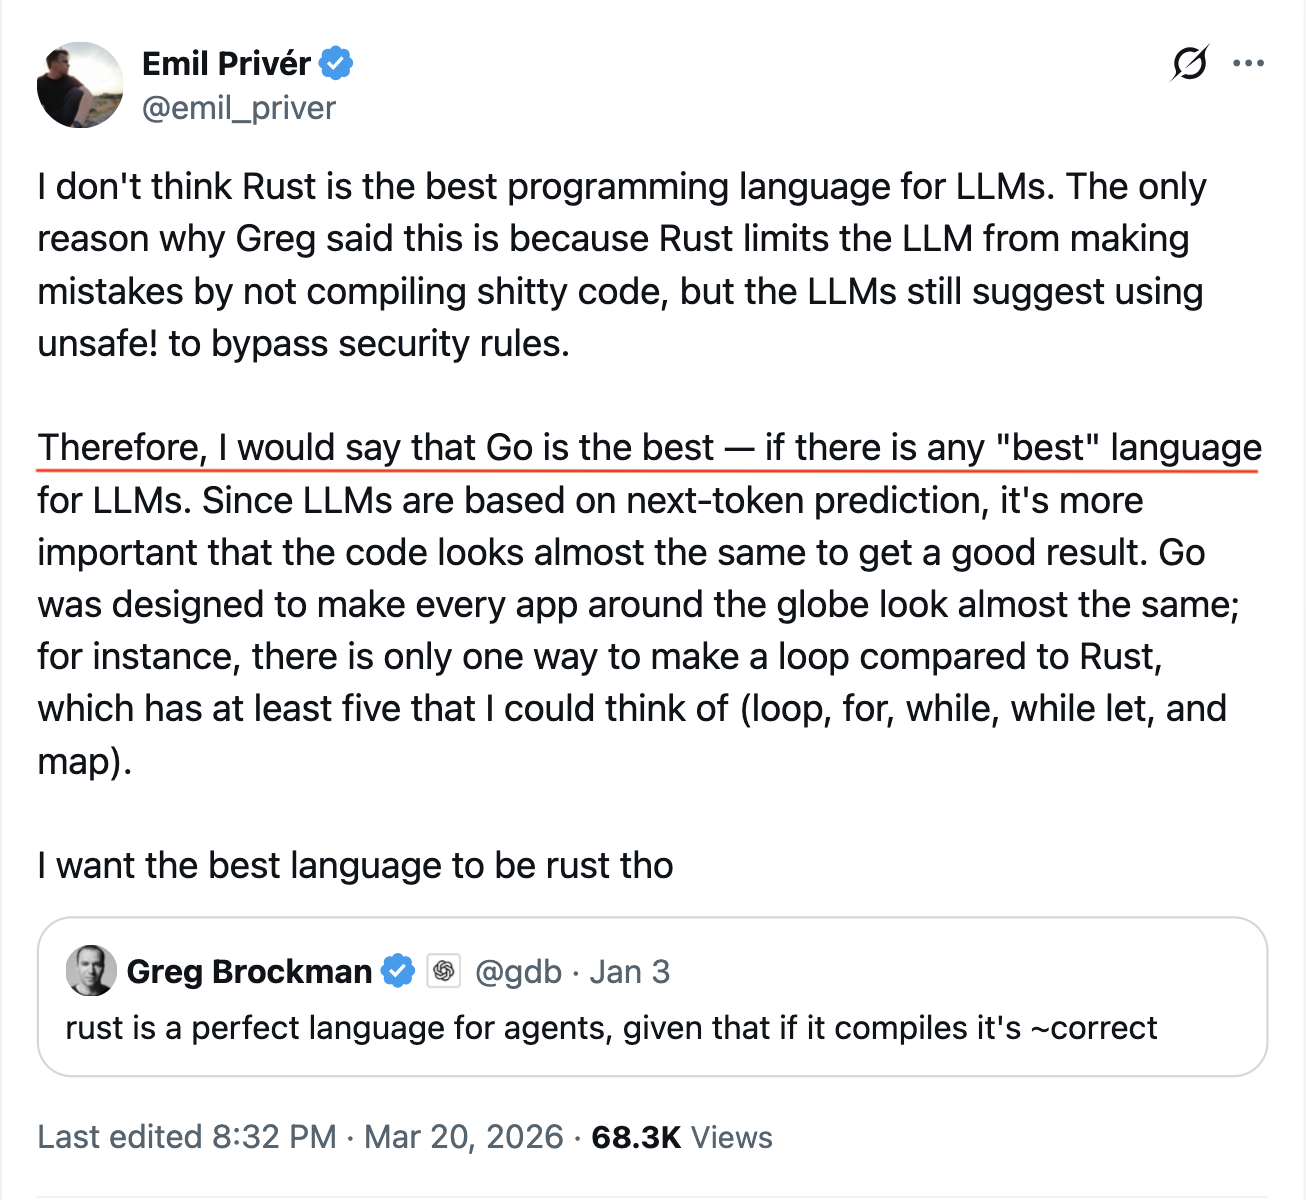Click the Grok explain-post icon

pos(1189,64)
